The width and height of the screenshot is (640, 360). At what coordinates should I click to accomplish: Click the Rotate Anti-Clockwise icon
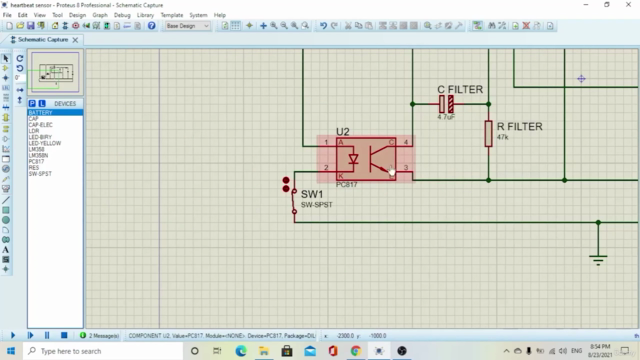[20, 68]
